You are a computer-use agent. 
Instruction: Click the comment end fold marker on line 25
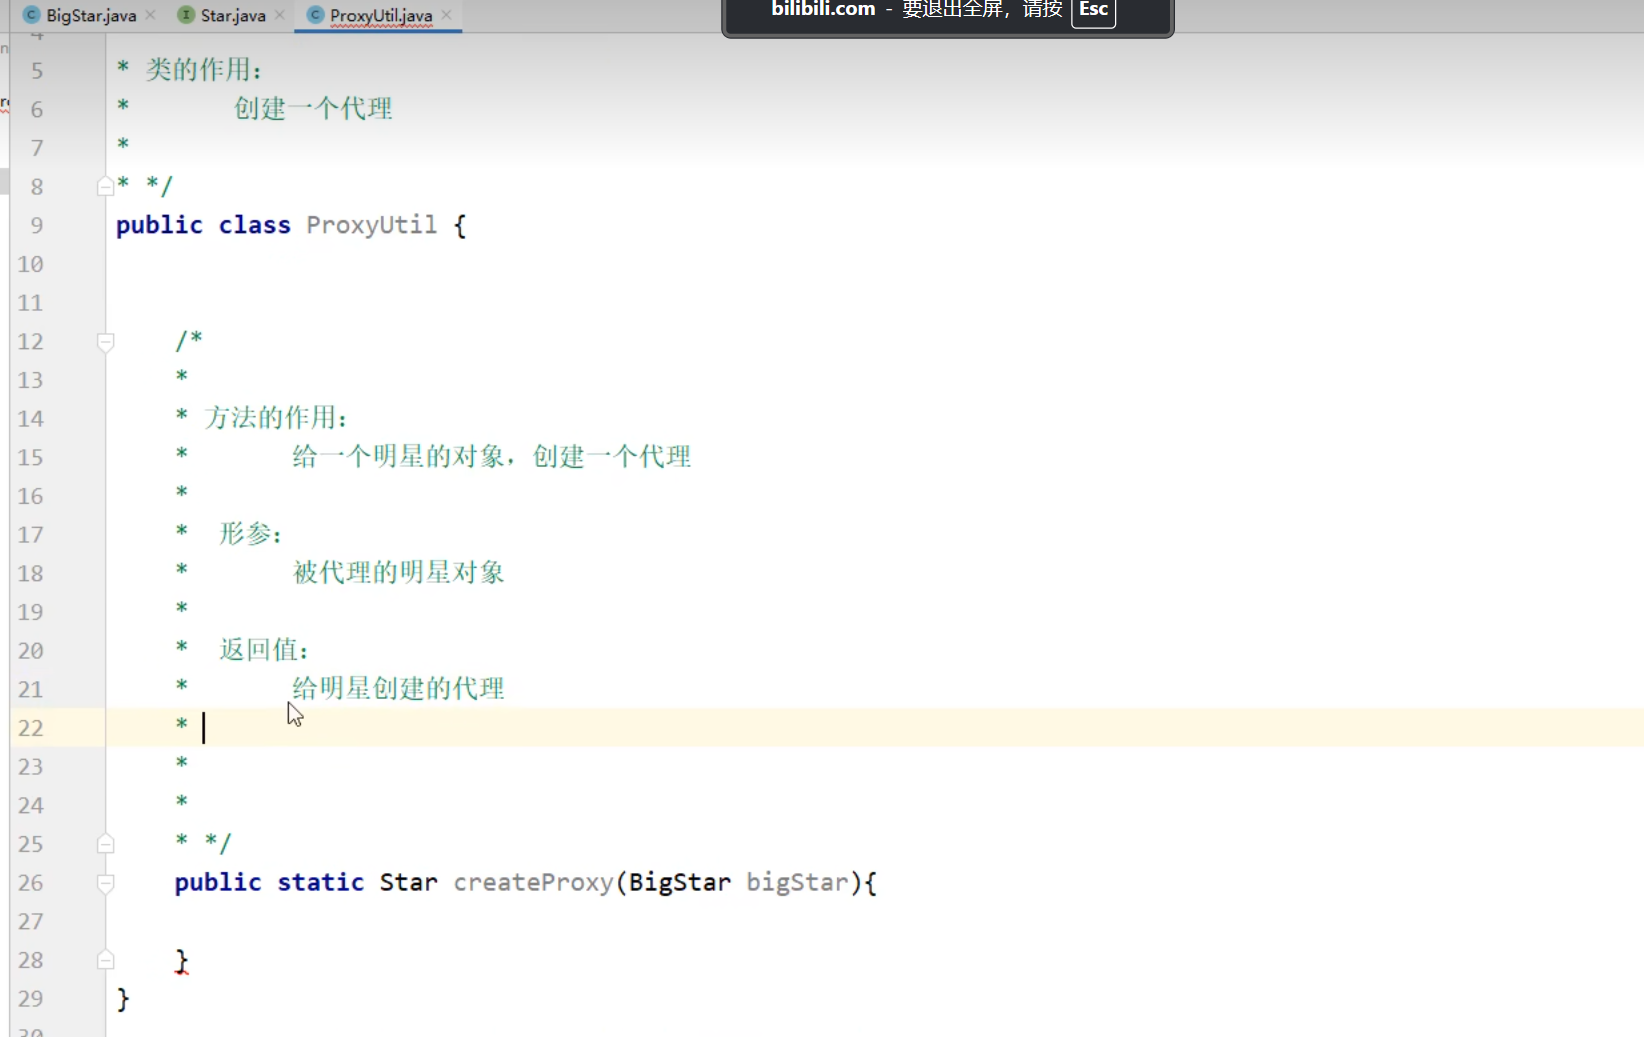click(x=105, y=844)
